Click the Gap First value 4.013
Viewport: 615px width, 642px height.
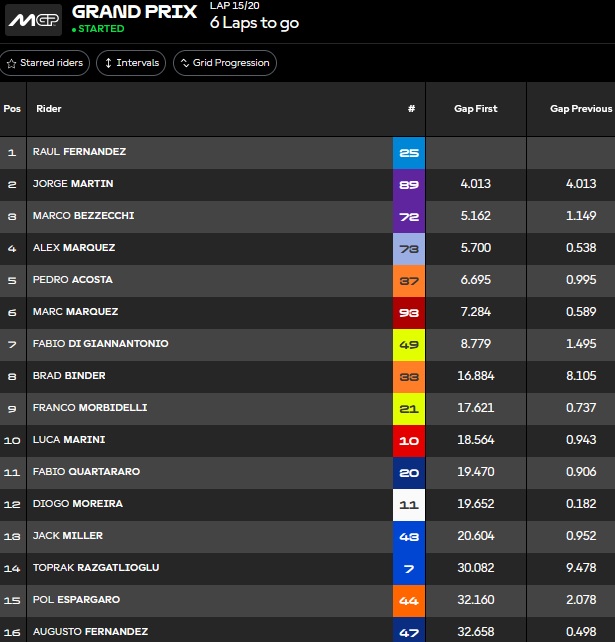point(476,183)
